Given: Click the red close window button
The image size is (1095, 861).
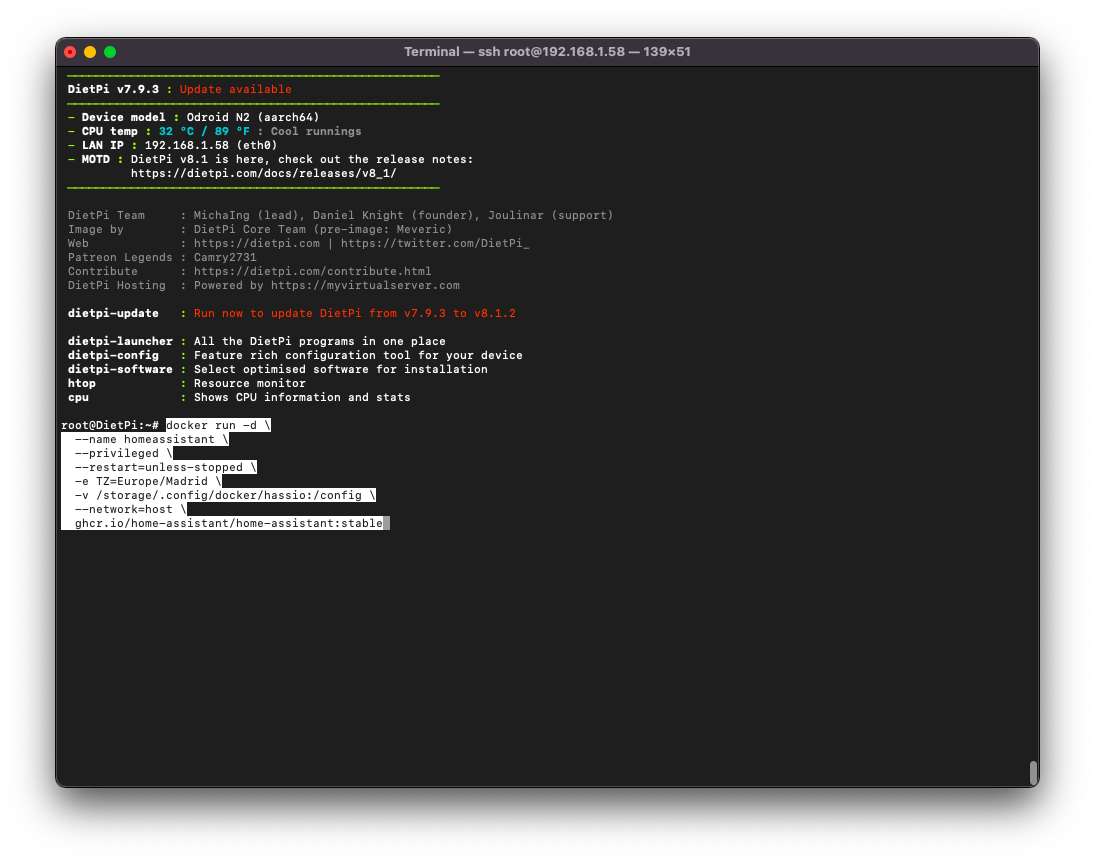Looking at the screenshot, I should tap(70, 52).
